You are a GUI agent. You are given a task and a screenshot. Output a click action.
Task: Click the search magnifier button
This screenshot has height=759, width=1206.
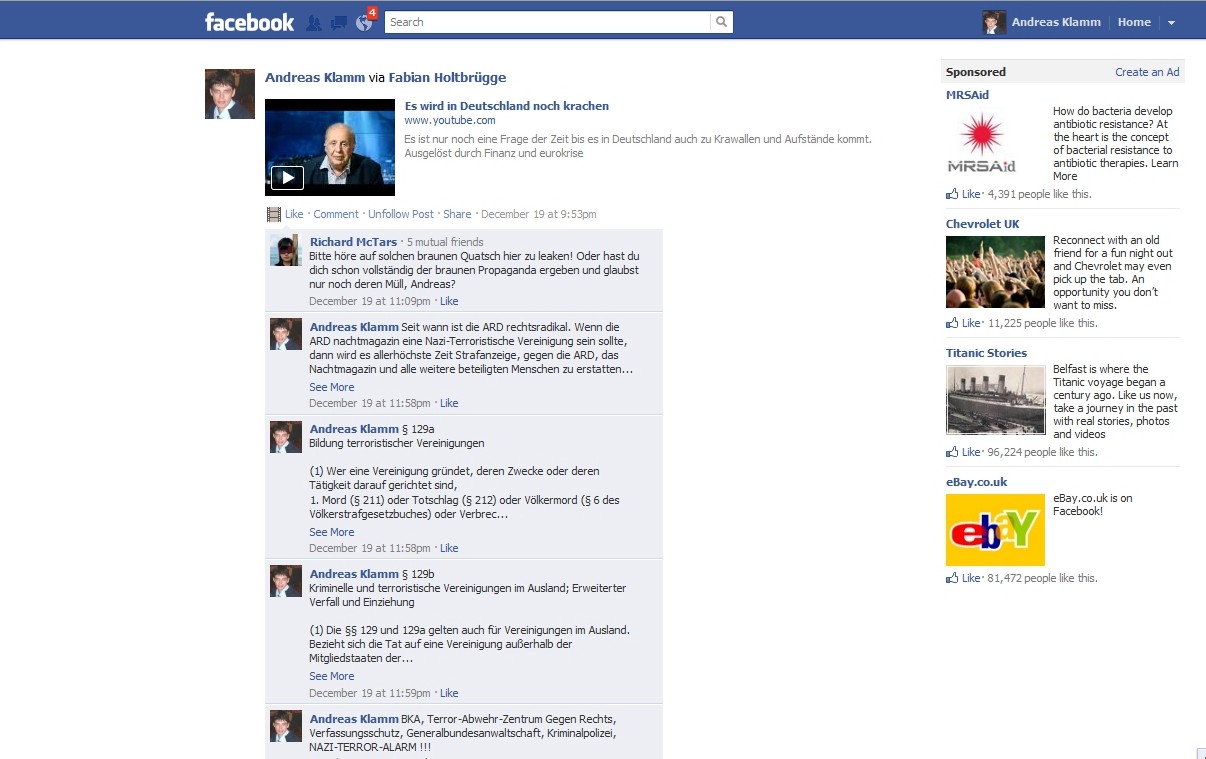(x=721, y=22)
